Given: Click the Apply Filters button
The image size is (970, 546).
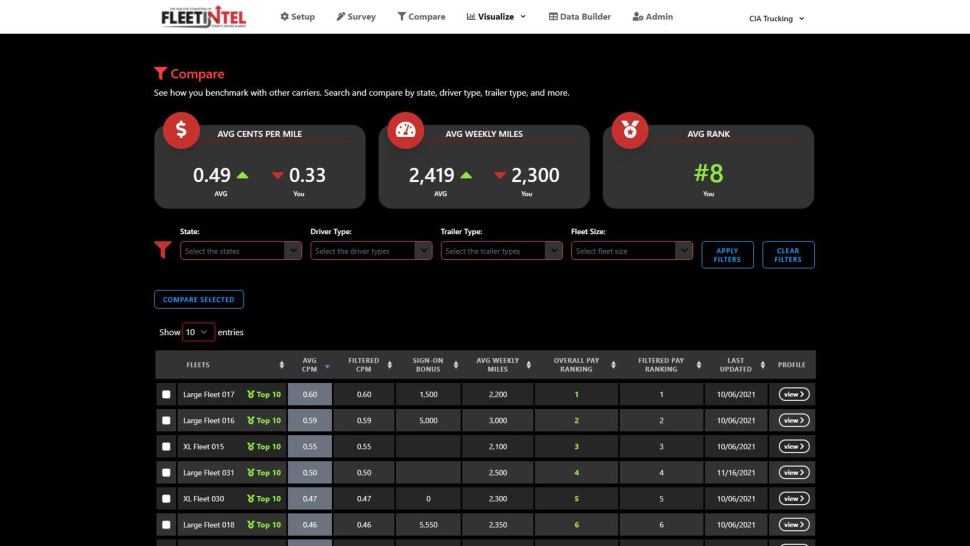Looking at the screenshot, I should point(728,255).
